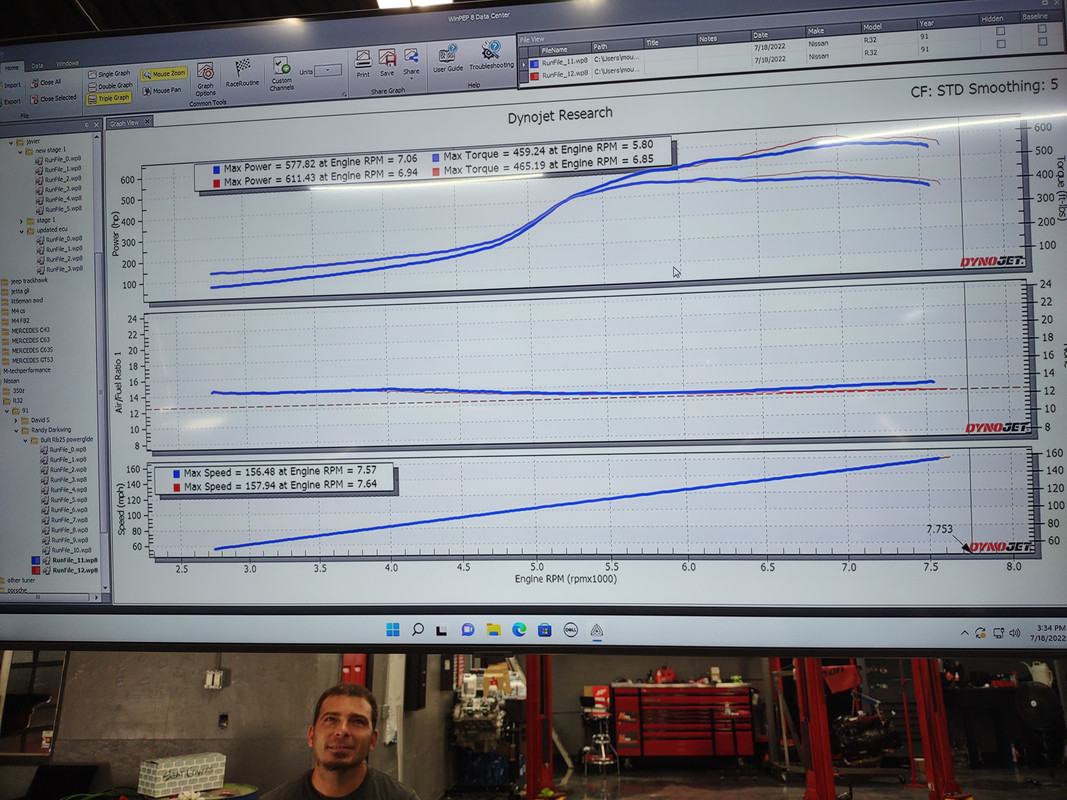Toggle Baseline checkbox for RunFile_12.wp8

[1042, 41]
